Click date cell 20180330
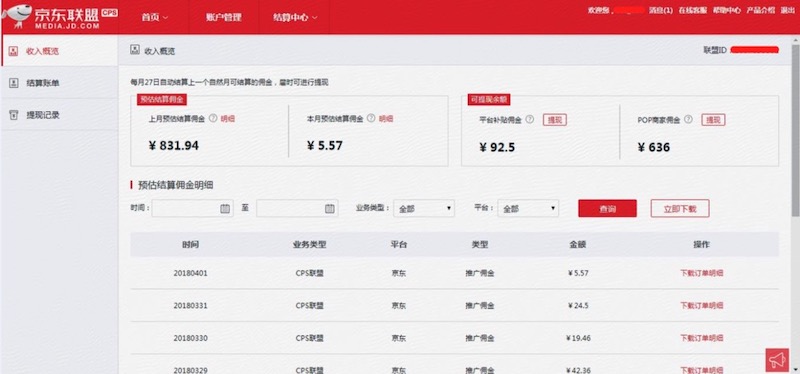 tap(190, 338)
